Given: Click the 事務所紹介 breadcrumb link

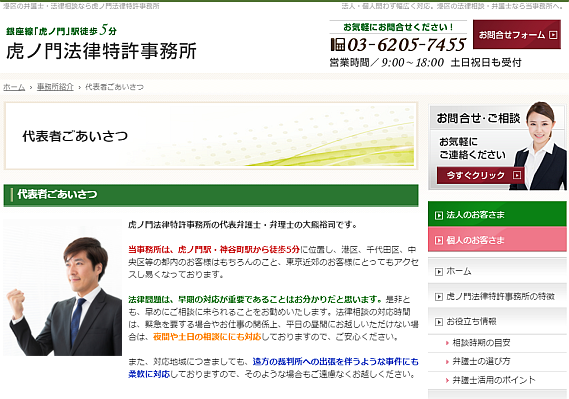Looking at the screenshot, I should (x=55, y=87).
